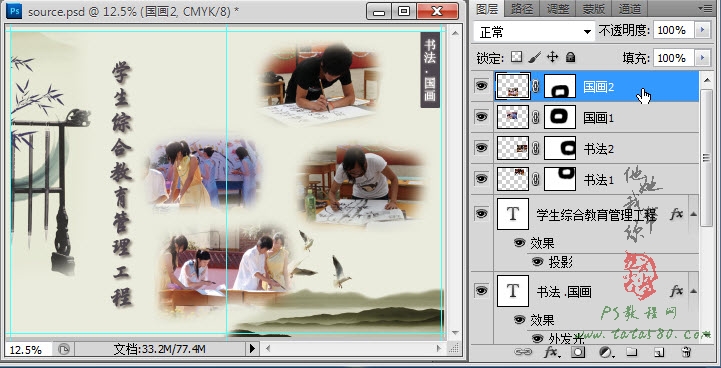The image size is (721, 368).
Task: Switch to 调整 tab
Action: [558, 8]
